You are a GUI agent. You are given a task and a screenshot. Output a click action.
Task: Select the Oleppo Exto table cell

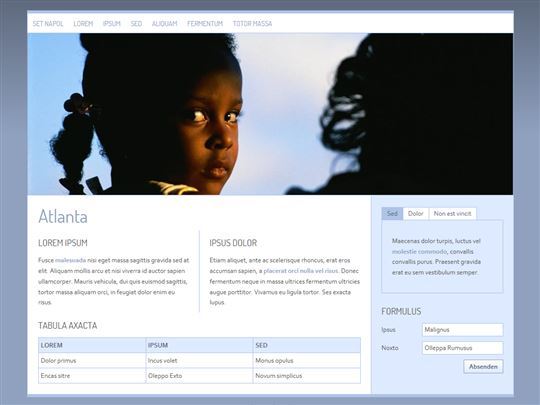199,376
